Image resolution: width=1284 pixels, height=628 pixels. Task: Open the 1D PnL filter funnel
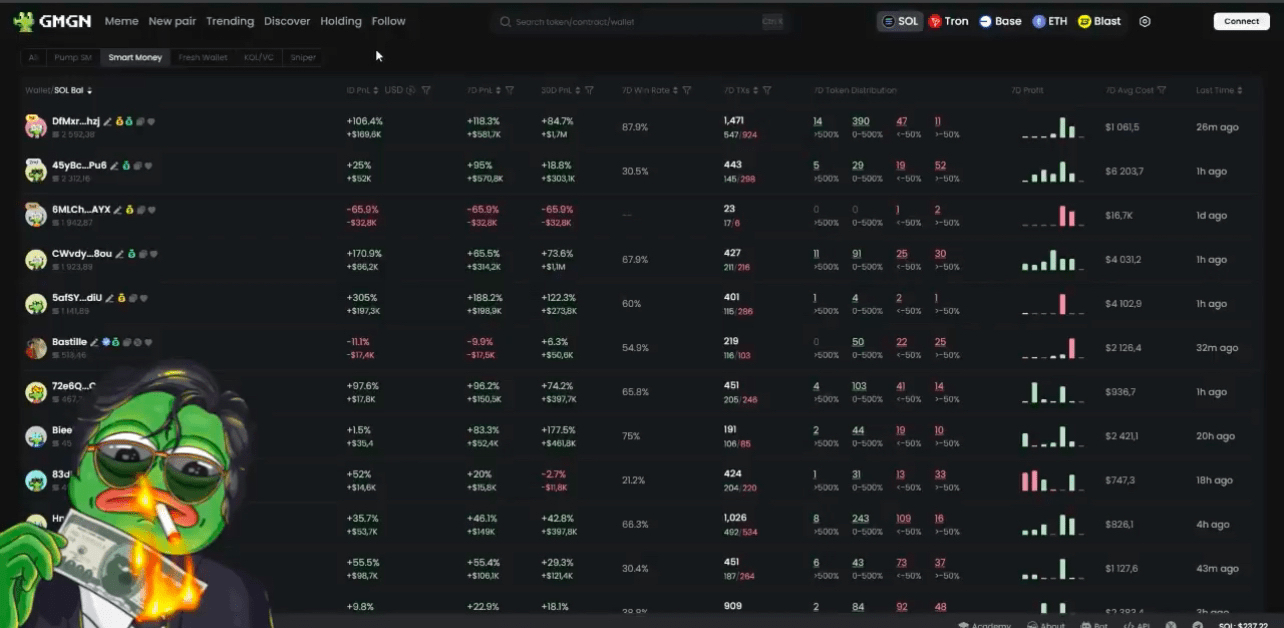tap(427, 90)
